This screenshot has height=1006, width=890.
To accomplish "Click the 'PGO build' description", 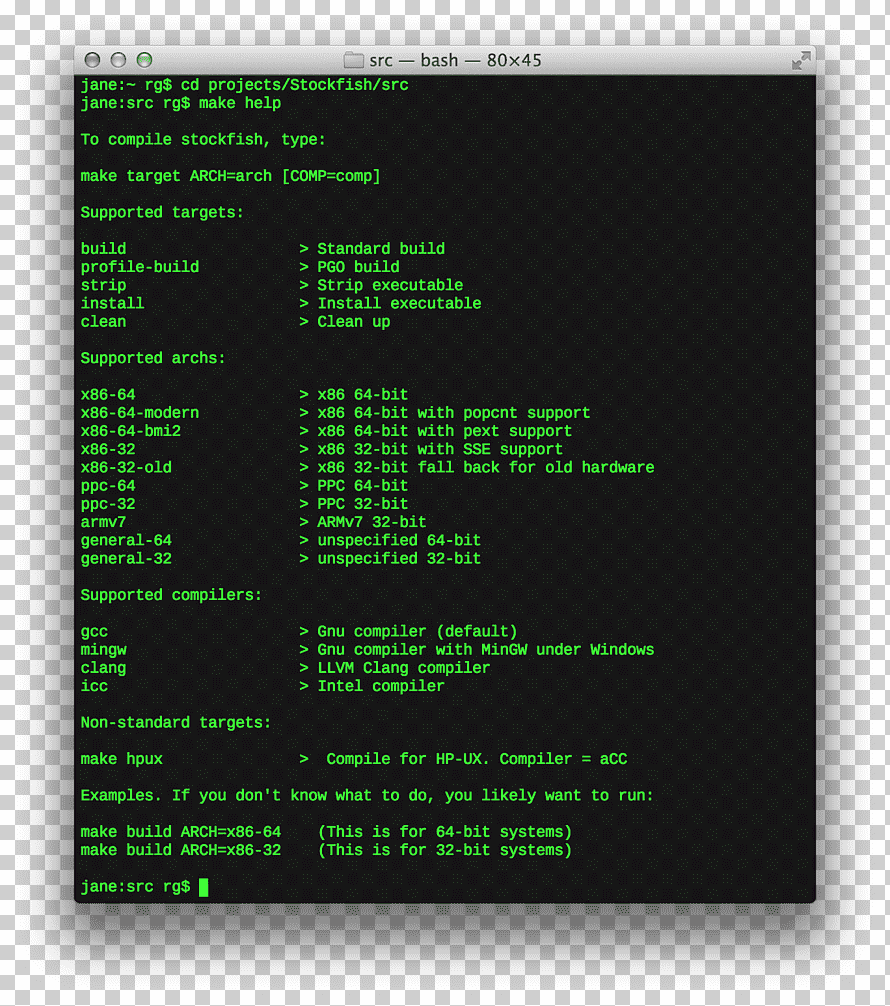I will (358, 267).
